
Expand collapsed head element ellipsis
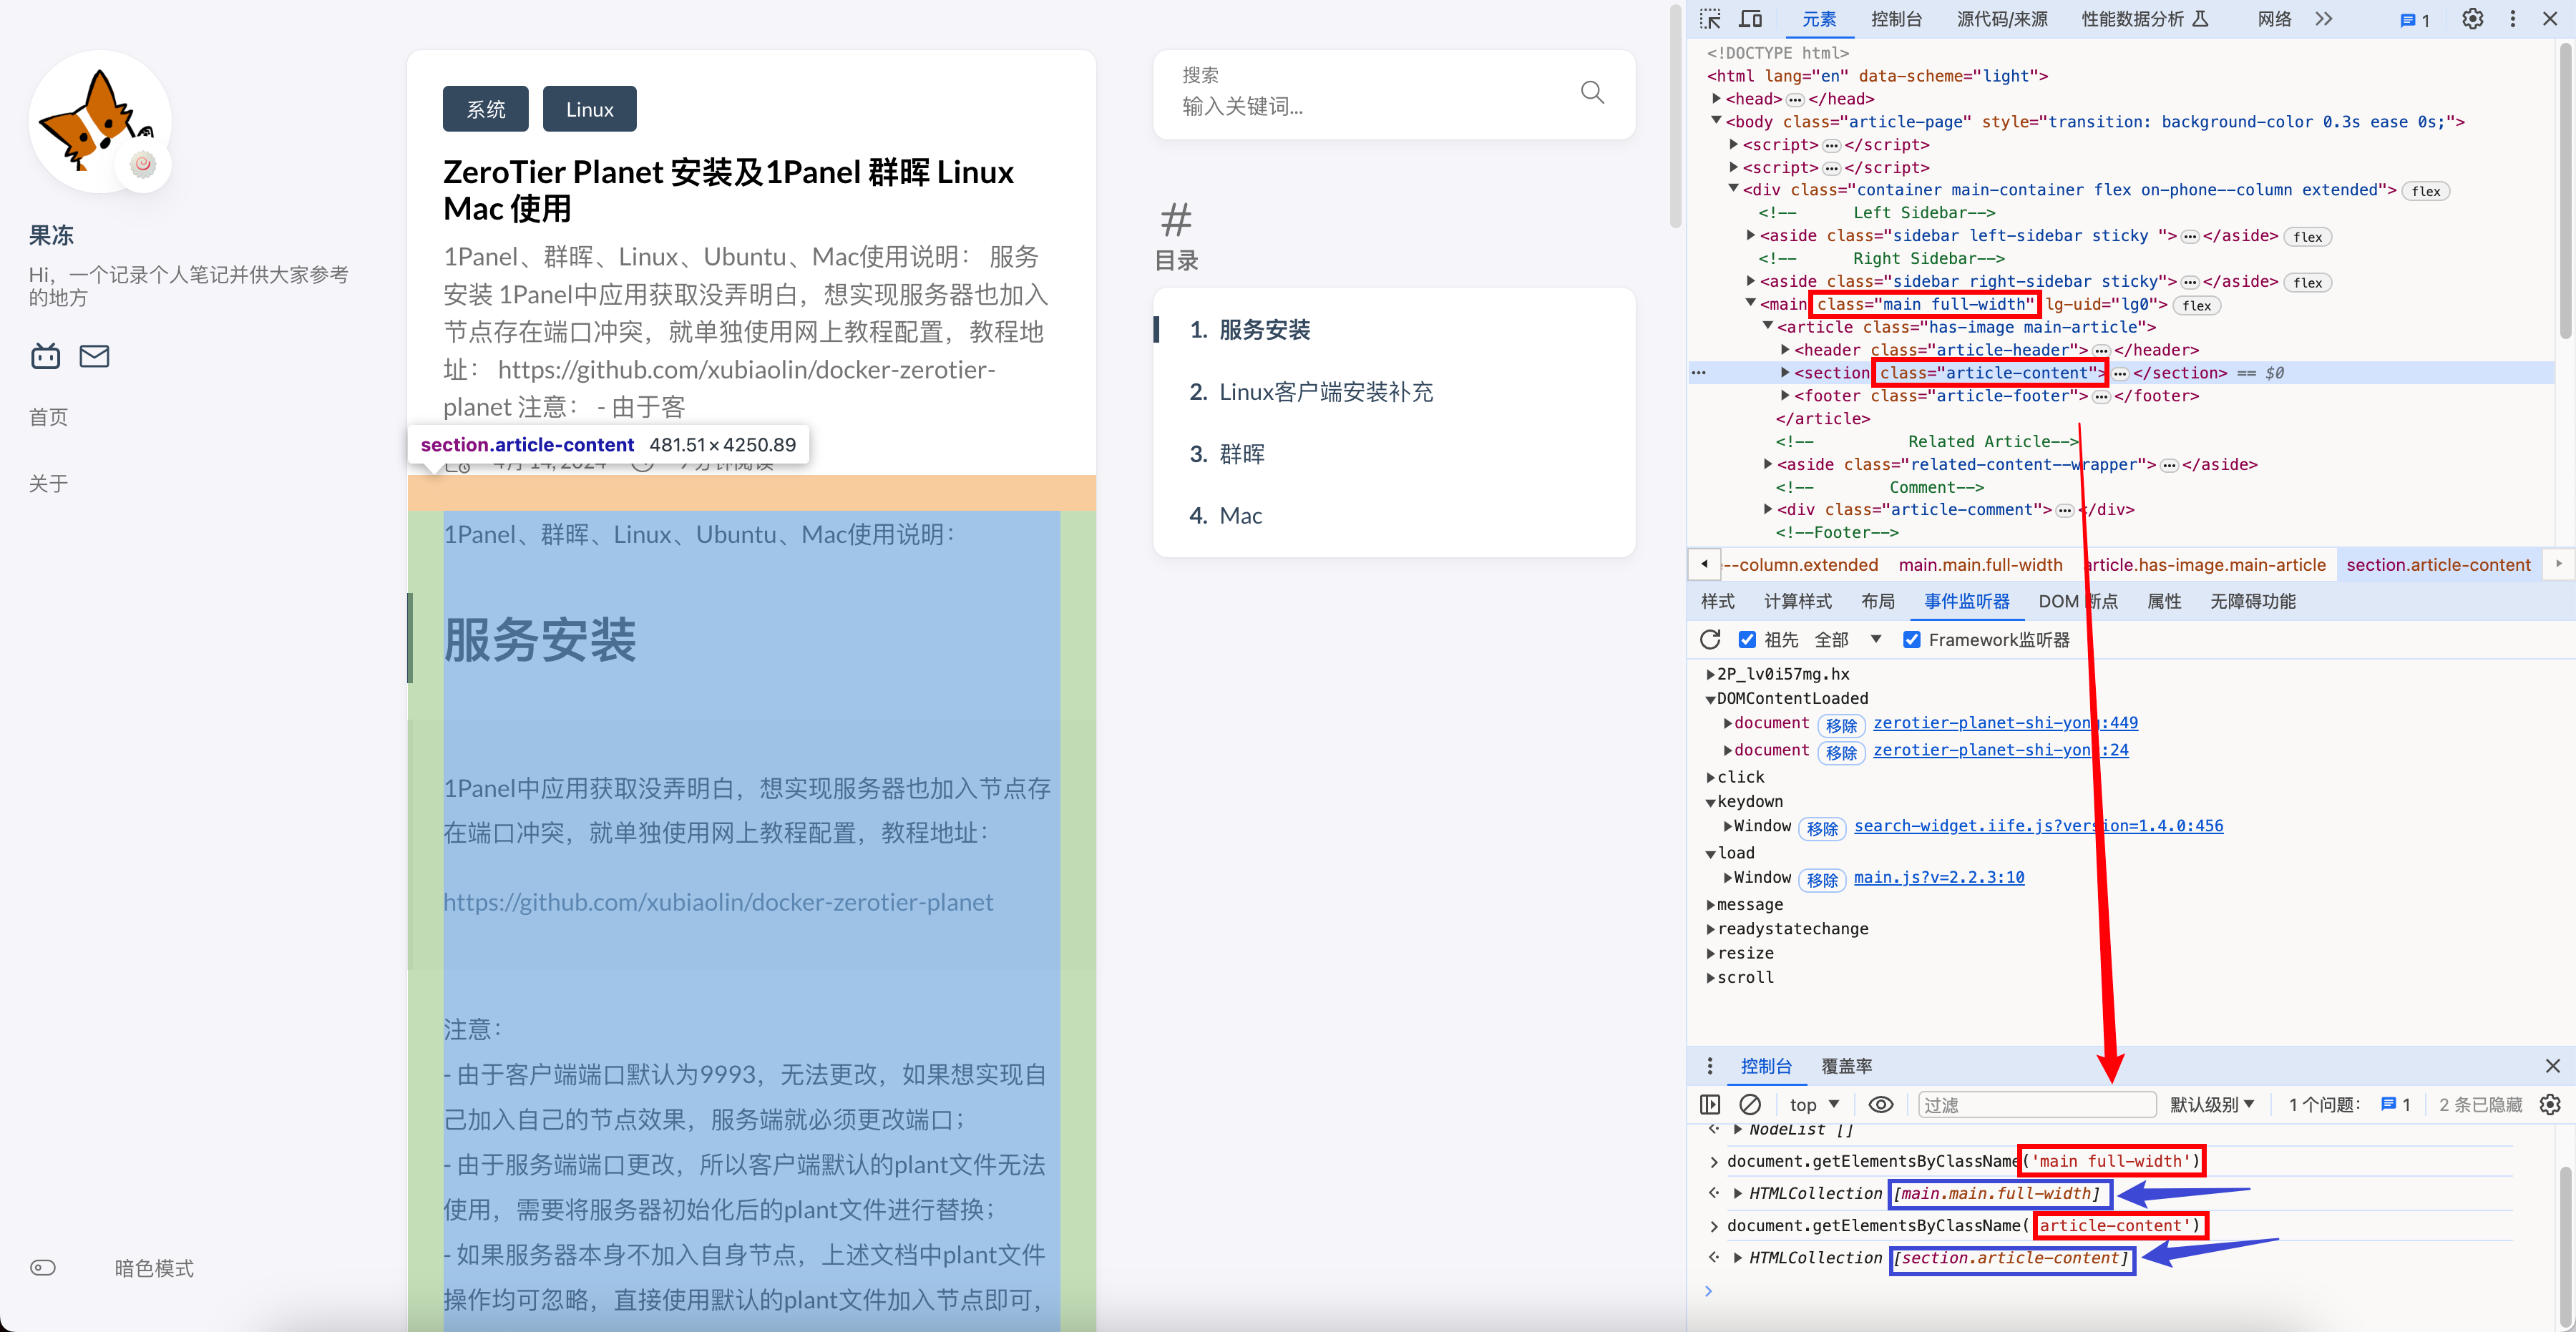[1795, 99]
